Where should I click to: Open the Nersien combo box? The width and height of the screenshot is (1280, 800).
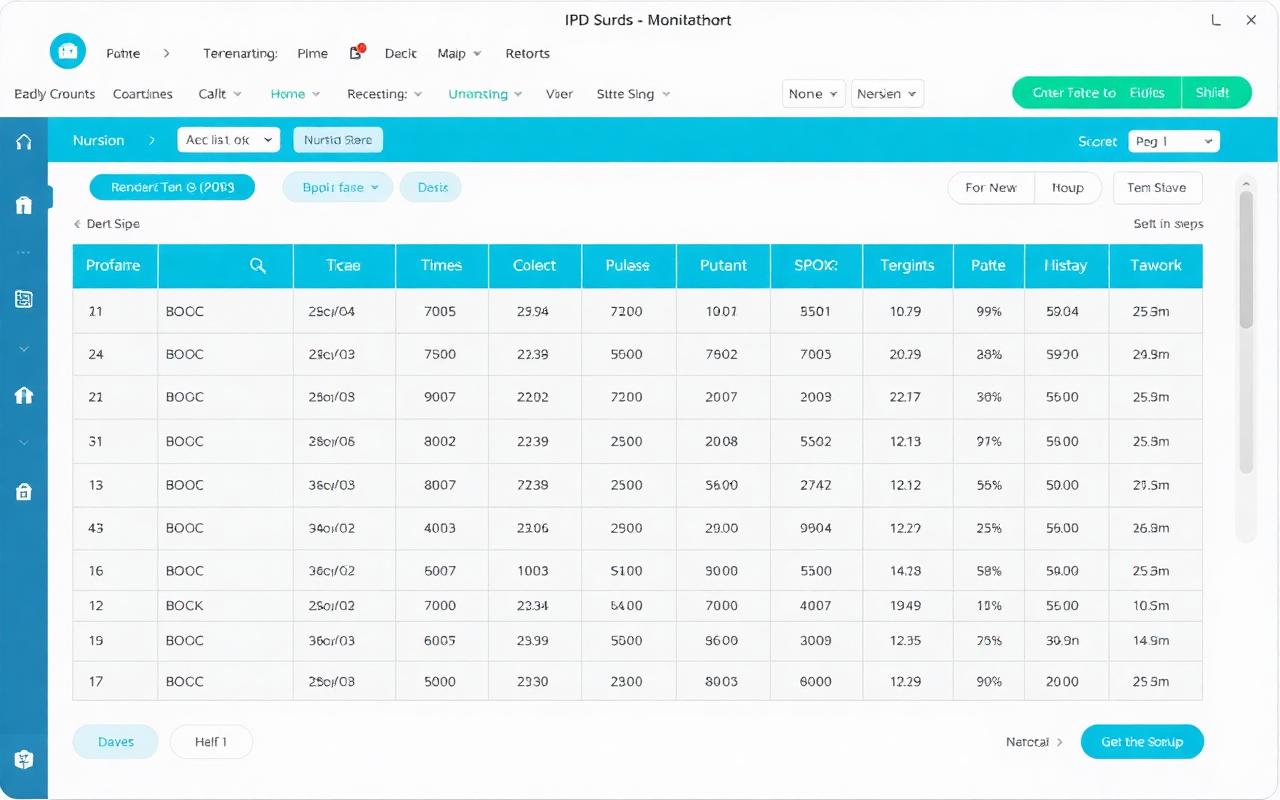point(887,94)
